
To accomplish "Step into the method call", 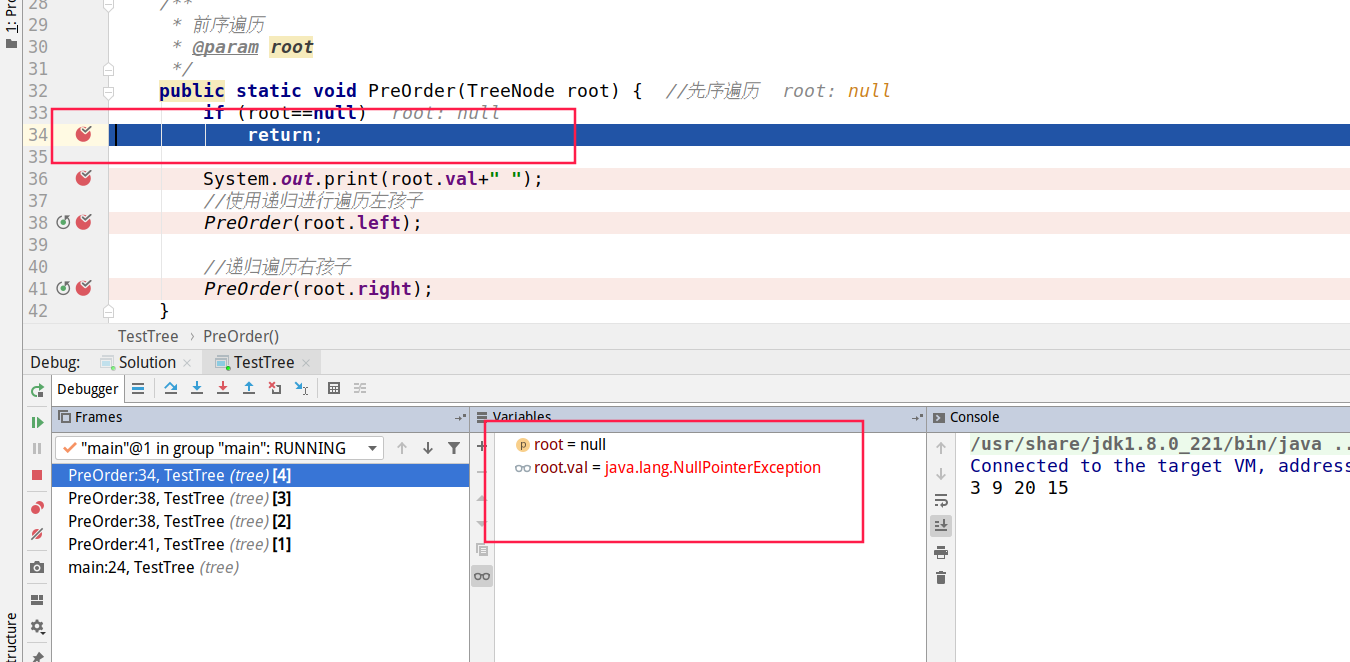I will click(x=197, y=388).
